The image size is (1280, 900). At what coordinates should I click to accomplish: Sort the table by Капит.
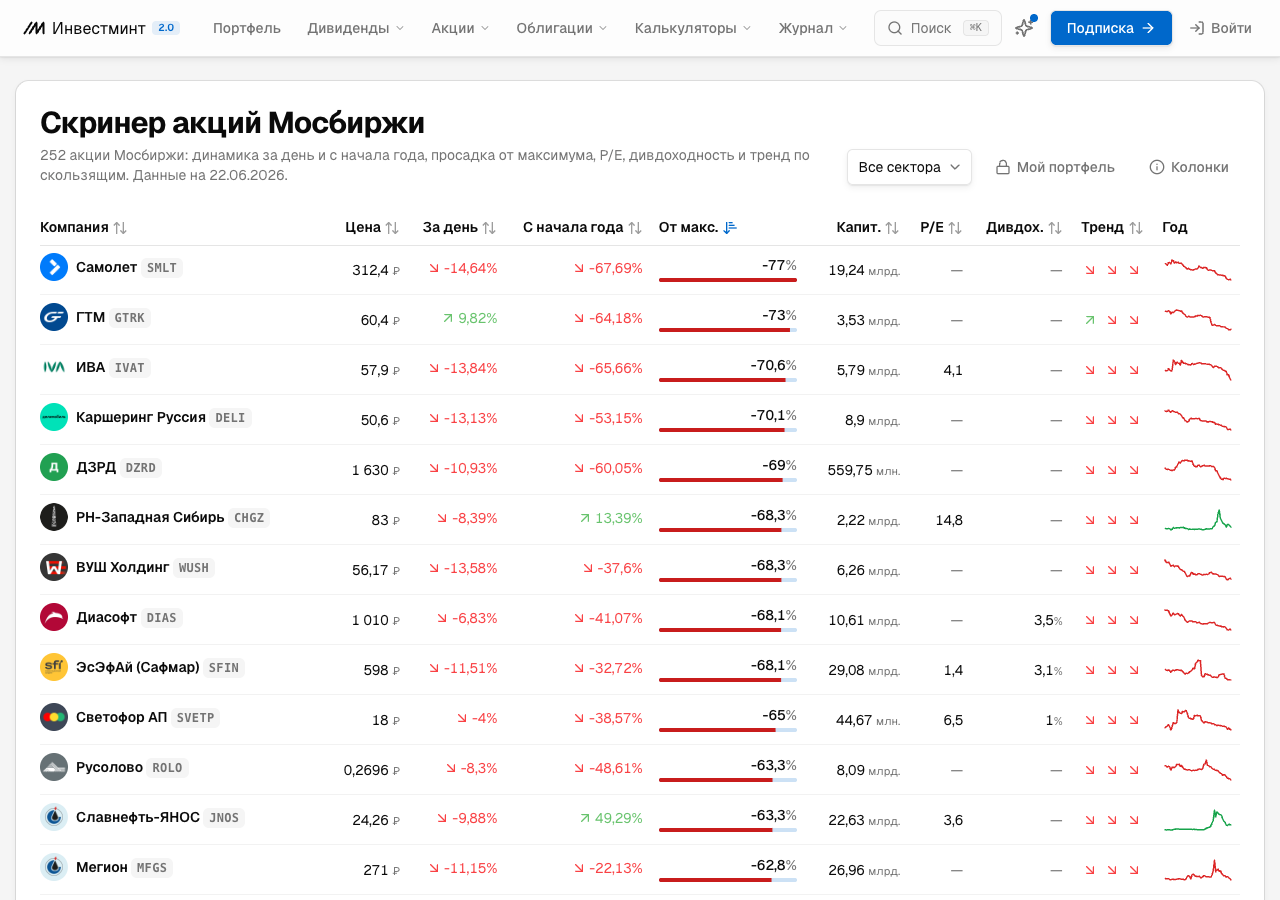coord(868,227)
